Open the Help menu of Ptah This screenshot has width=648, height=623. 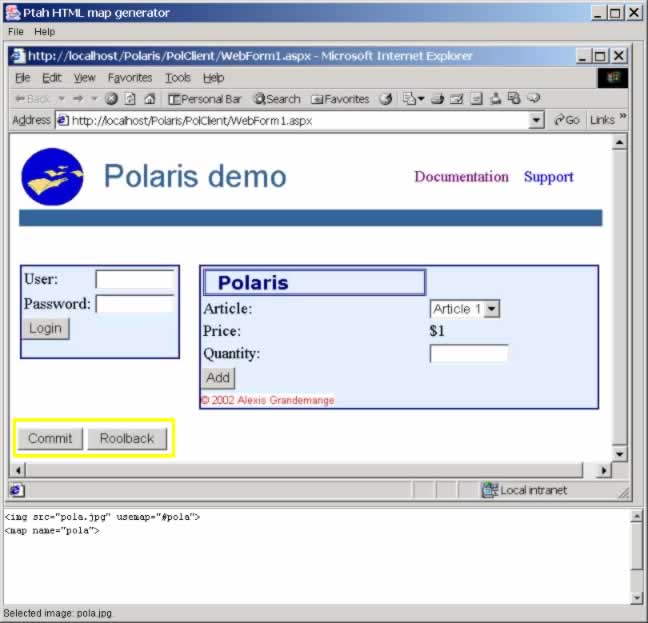44,32
